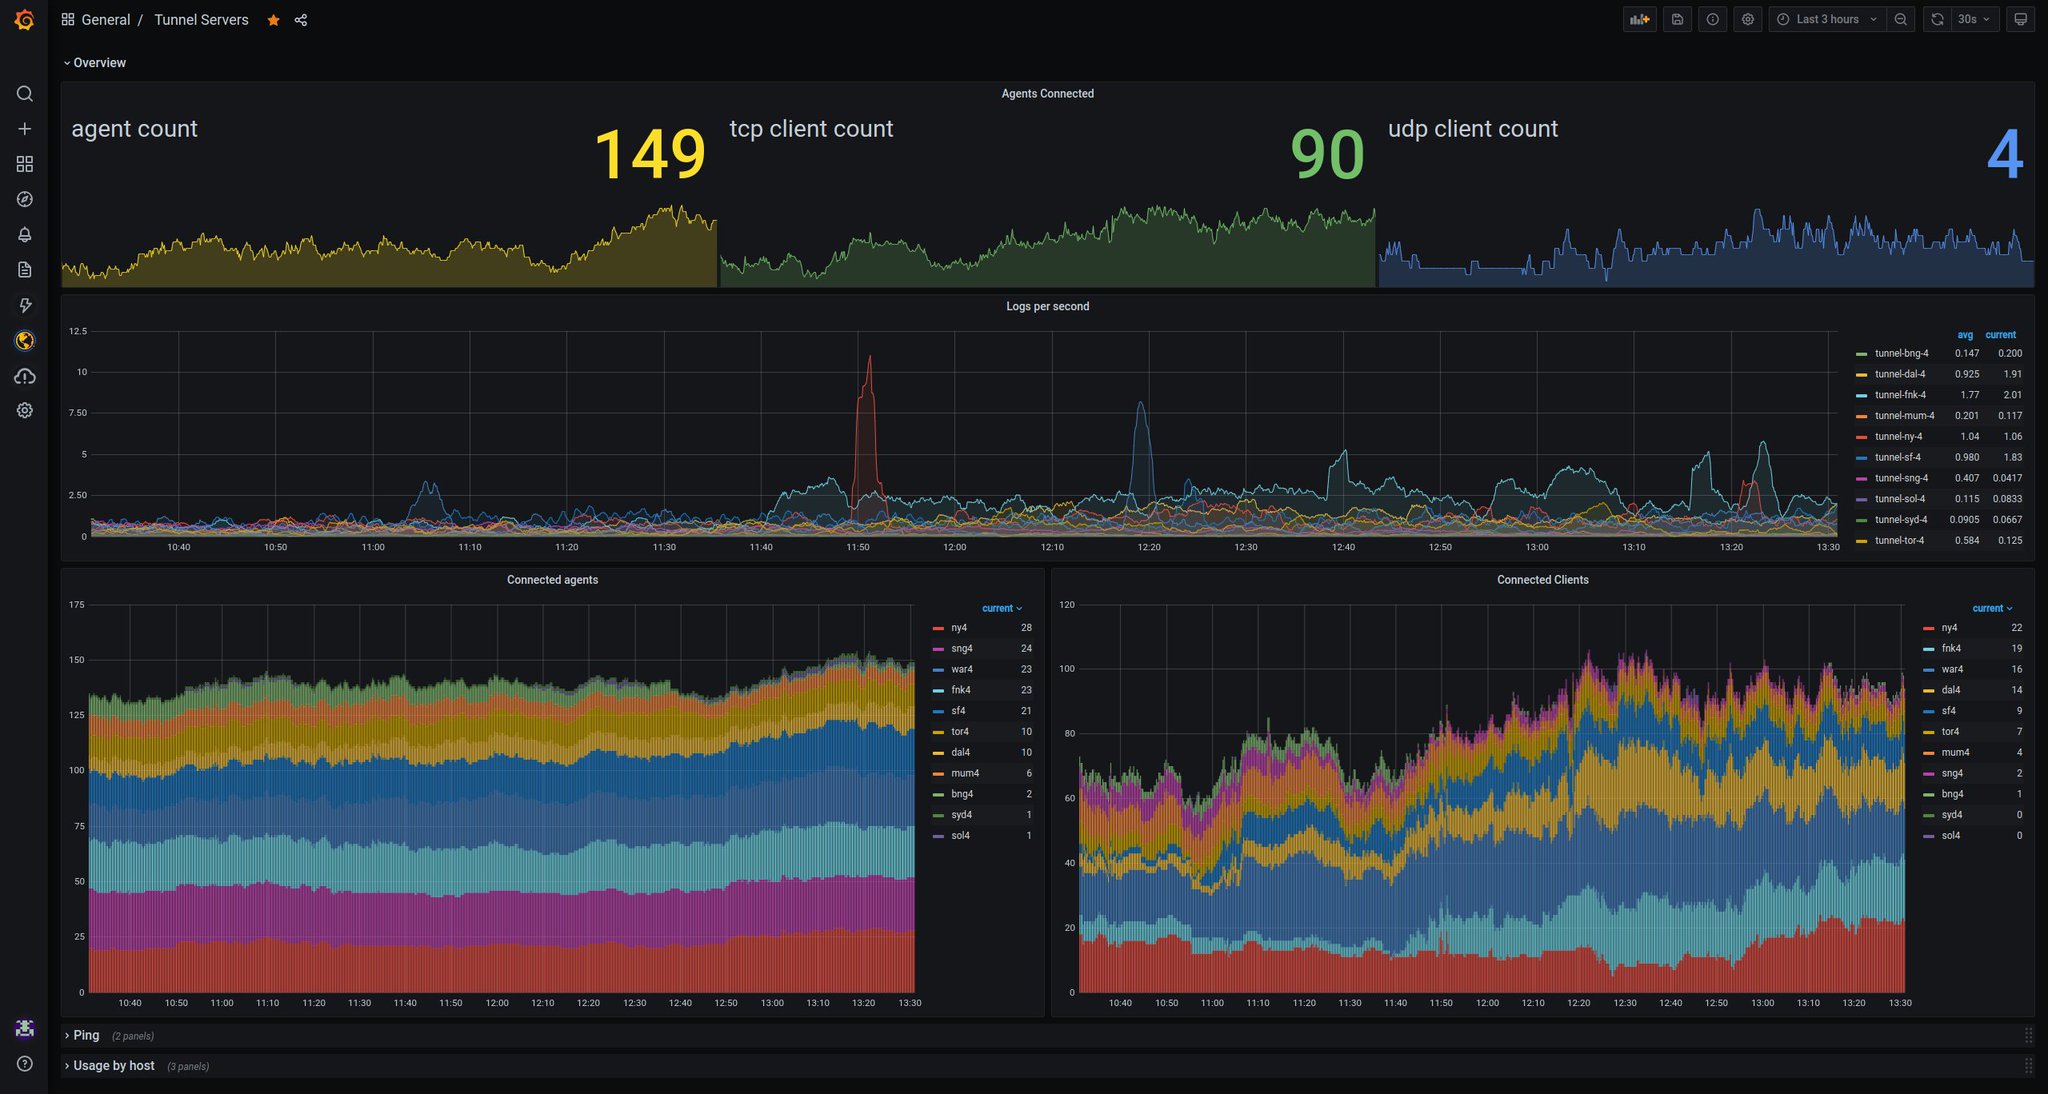Click the dashboard grid icon beside General

pos(68,19)
